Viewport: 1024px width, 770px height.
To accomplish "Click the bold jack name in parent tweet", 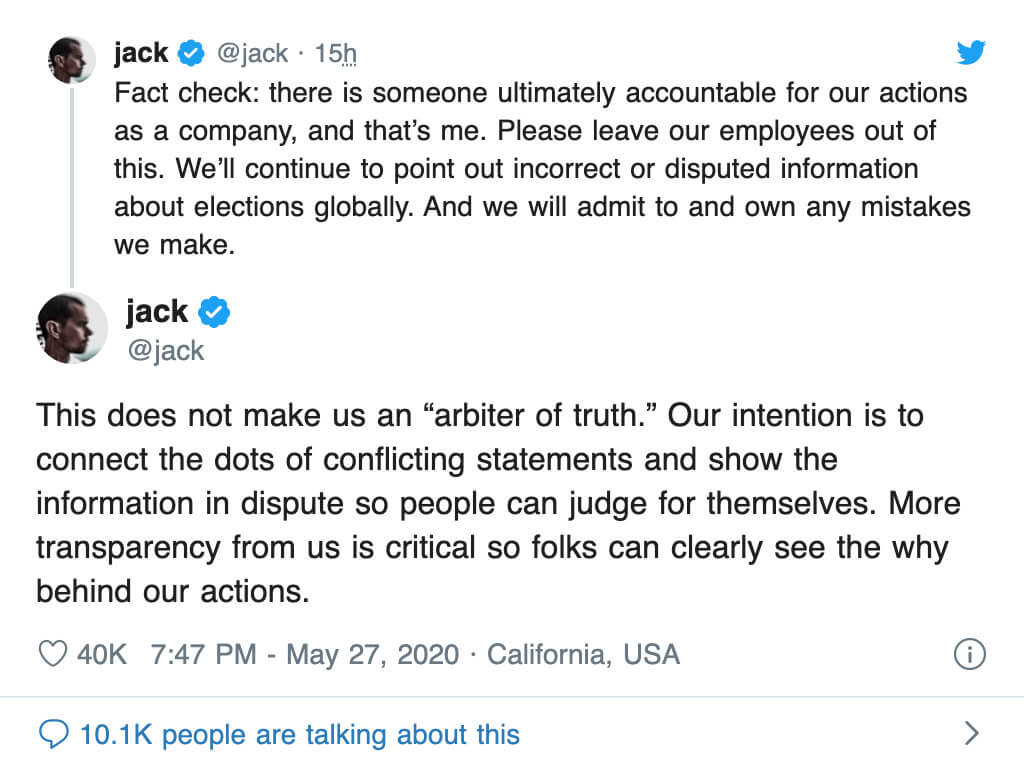I will click(x=141, y=53).
